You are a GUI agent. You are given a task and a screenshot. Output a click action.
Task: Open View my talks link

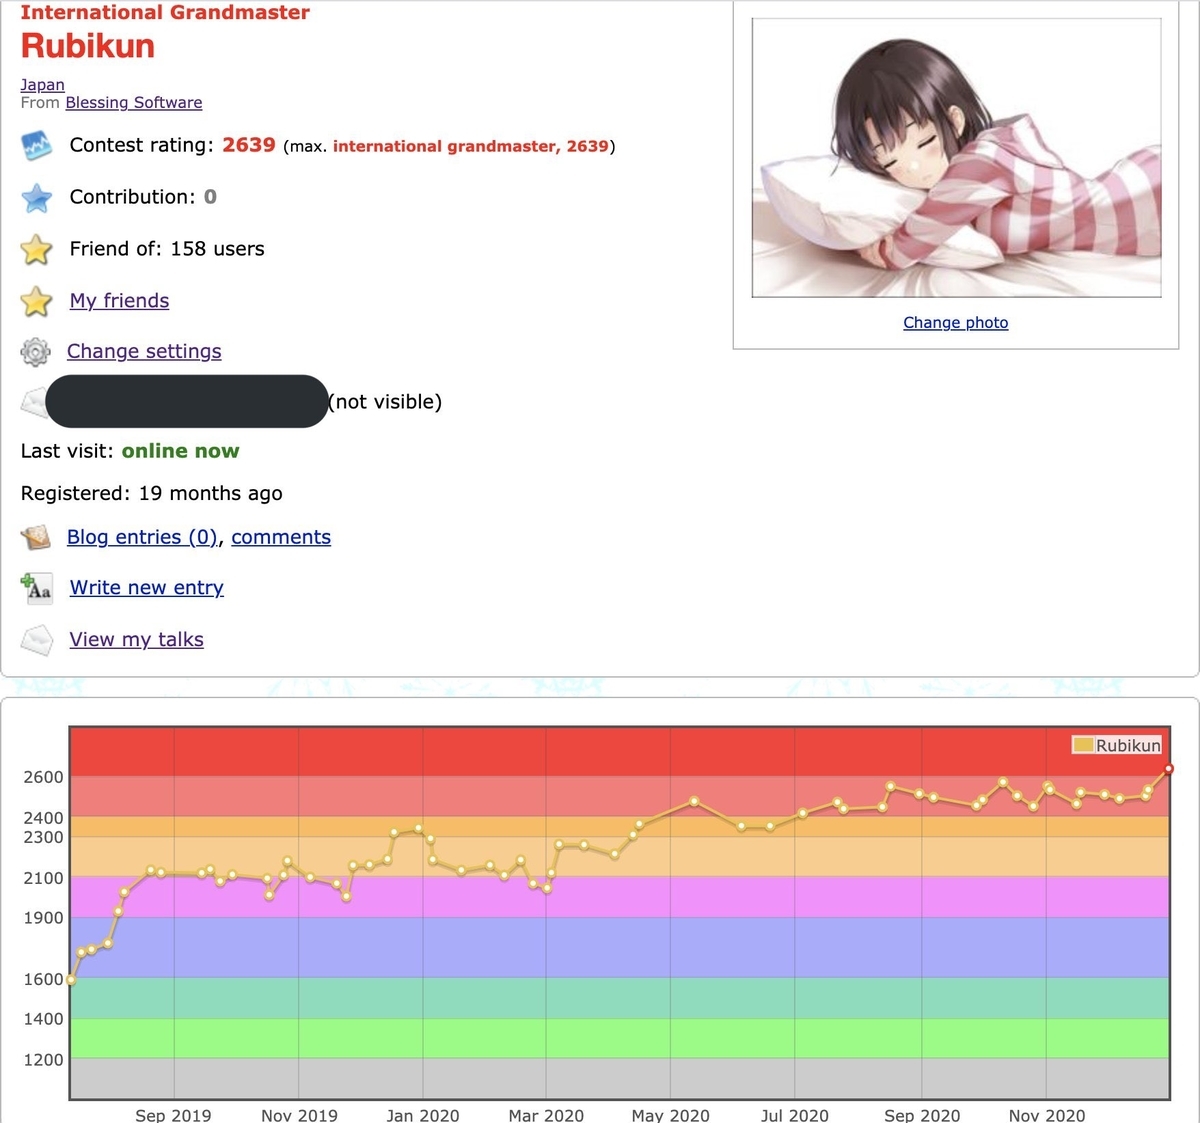click(137, 640)
